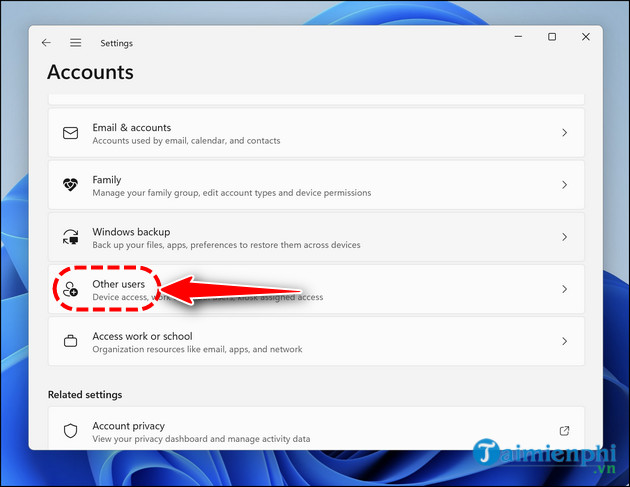Close the Settings window
Screen dimensions: 630x487
pyautogui.click(x=586, y=37)
